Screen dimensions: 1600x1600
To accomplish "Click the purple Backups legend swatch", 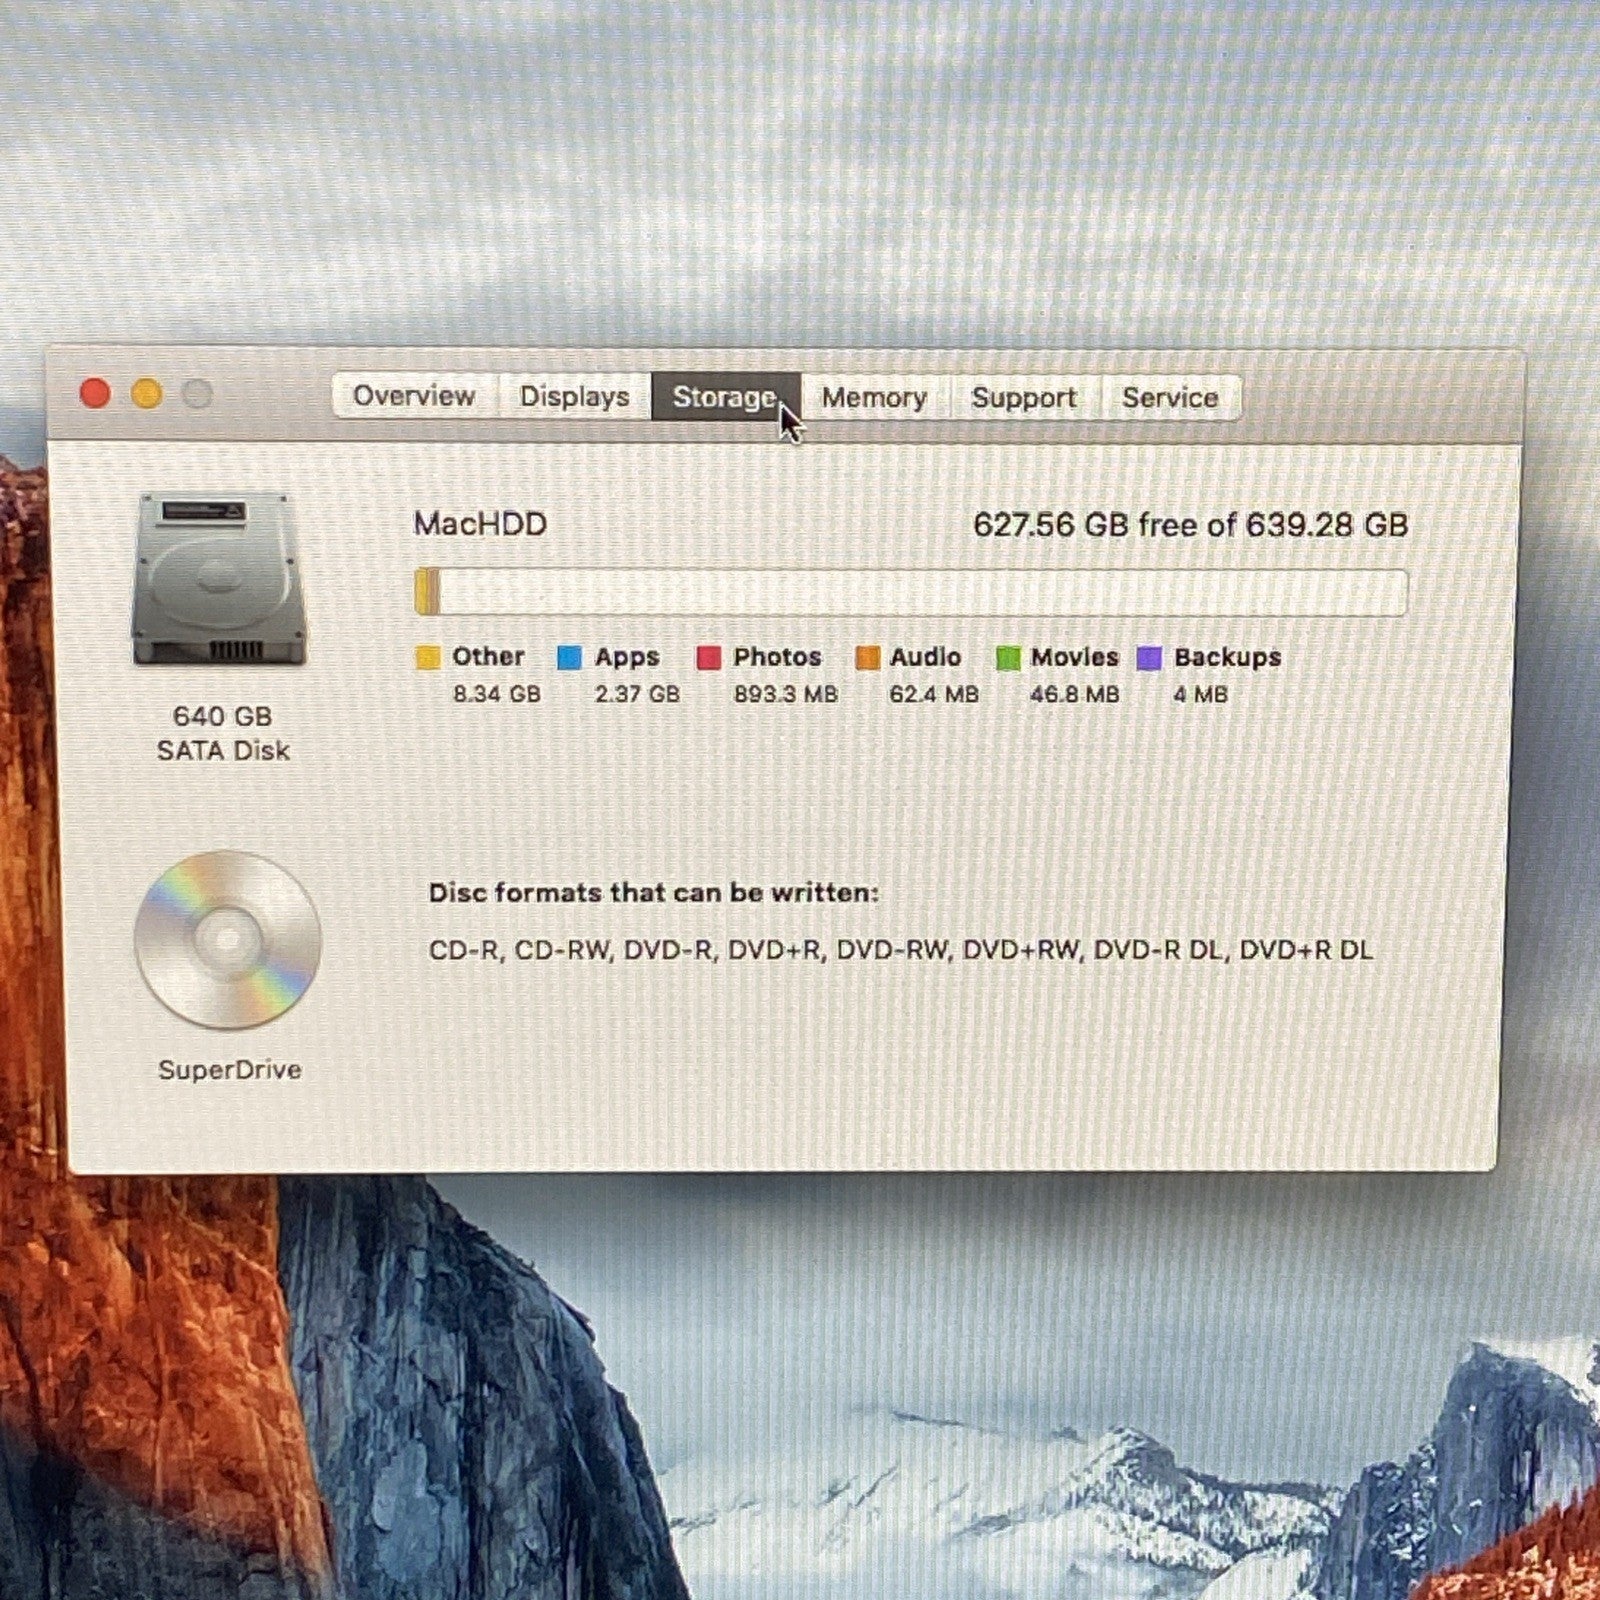I will coord(1150,658).
